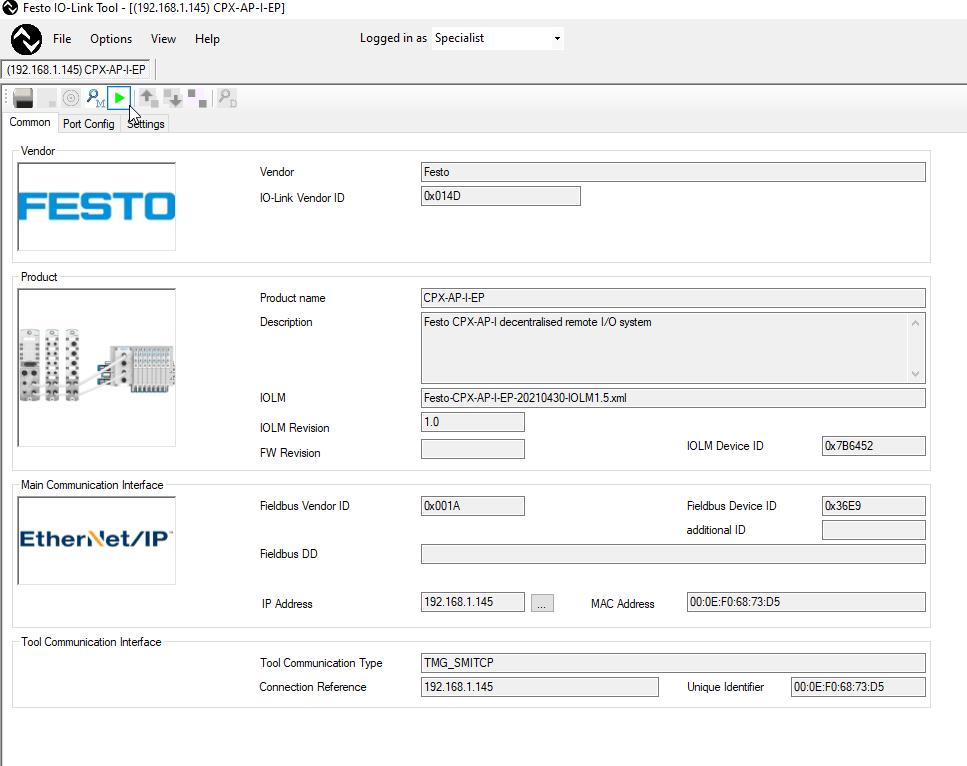Click the IOLM file name field
This screenshot has height=766, width=967.
[673, 398]
